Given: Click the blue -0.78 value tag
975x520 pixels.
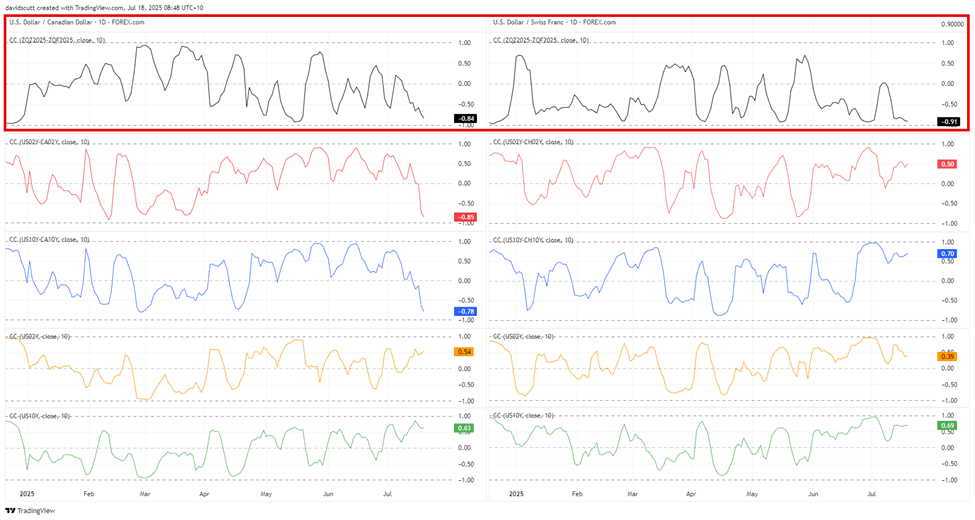Looking at the screenshot, I should [x=465, y=312].
